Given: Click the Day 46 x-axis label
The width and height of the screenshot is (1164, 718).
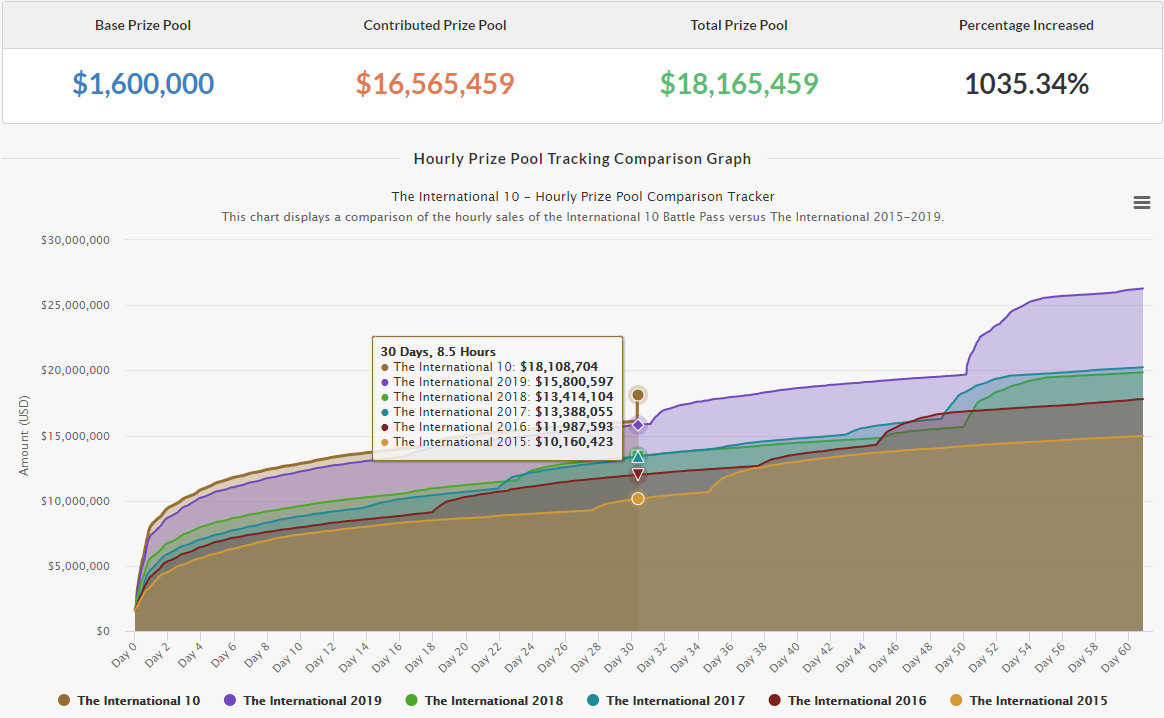Looking at the screenshot, I should [883, 656].
